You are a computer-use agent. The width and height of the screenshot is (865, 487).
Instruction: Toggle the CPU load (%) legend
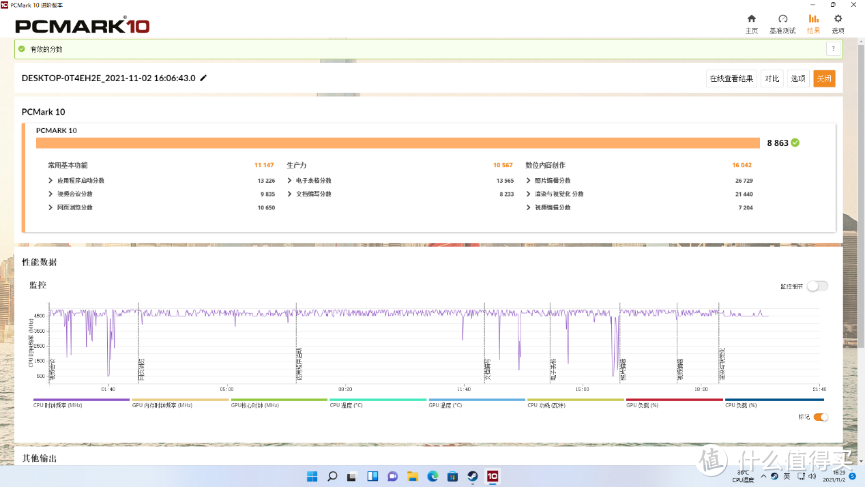click(774, 403)
